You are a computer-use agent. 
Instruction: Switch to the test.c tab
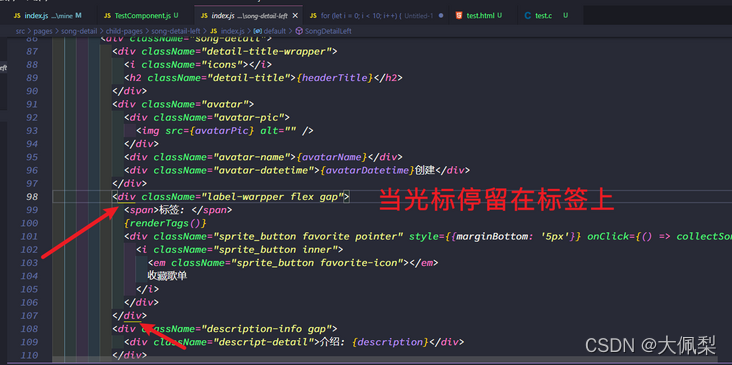coord(550,15)
